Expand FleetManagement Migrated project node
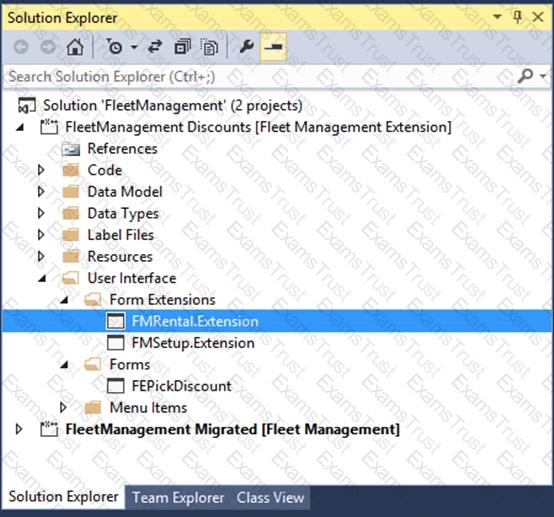 19,429
